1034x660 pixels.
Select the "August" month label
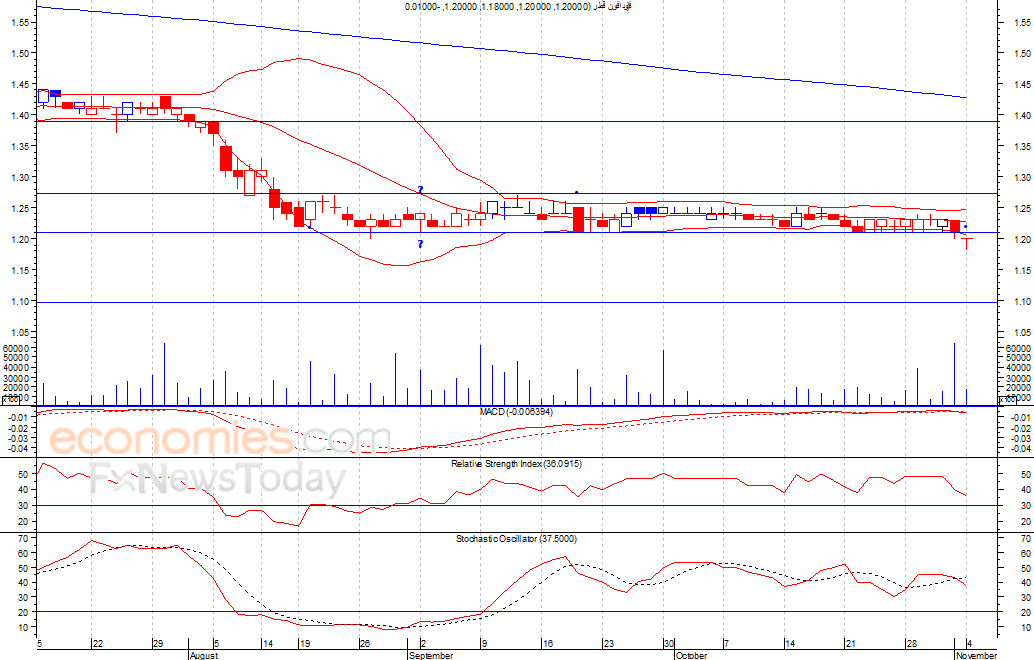[203, 655]
